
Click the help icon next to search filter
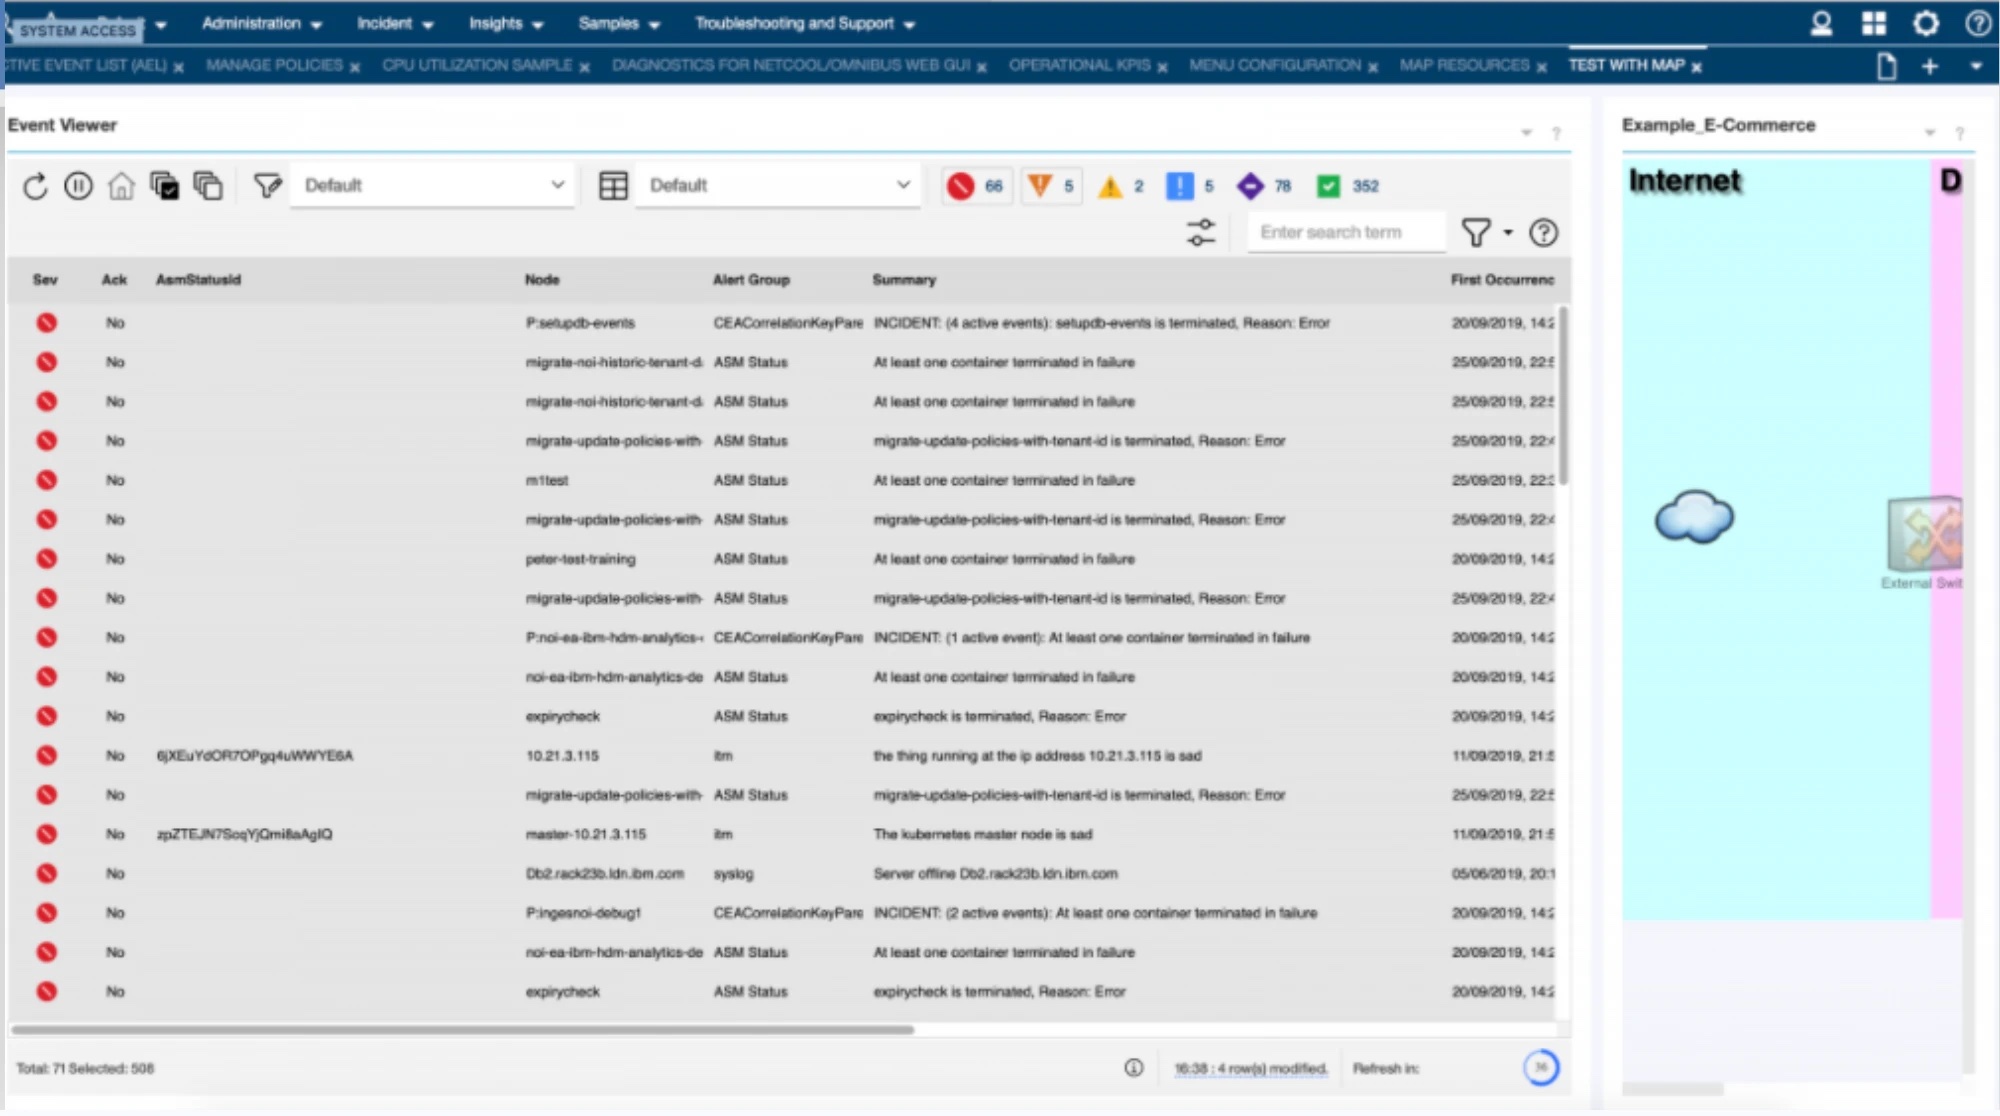point(1544,233)
